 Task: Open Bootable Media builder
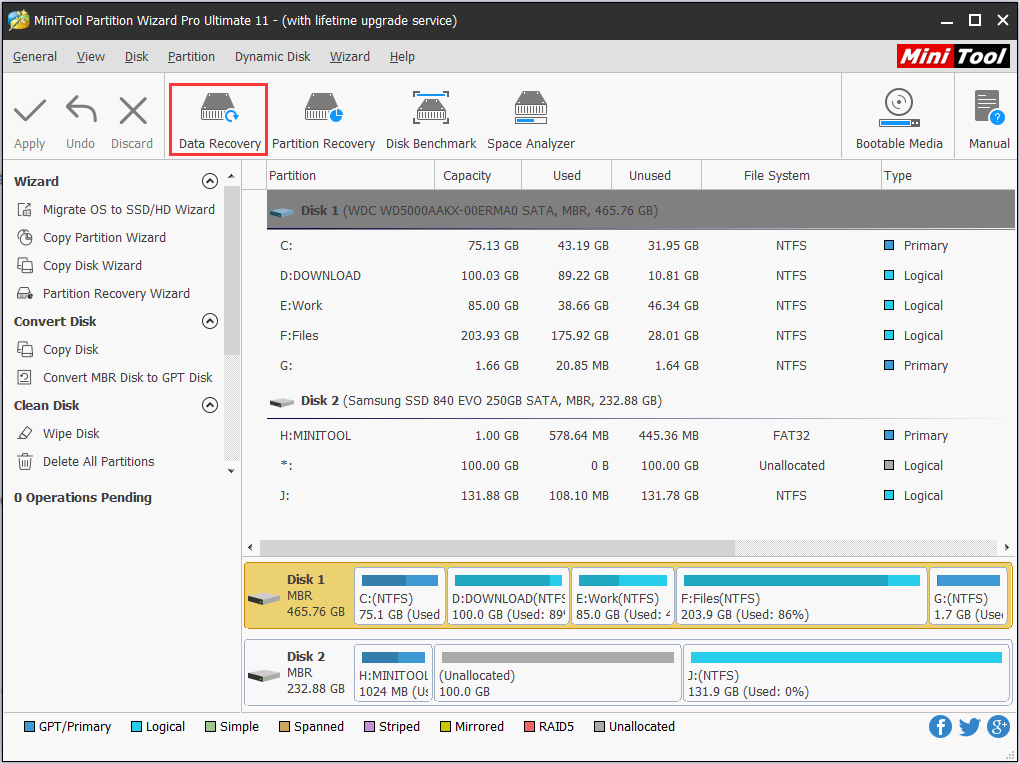899,120
